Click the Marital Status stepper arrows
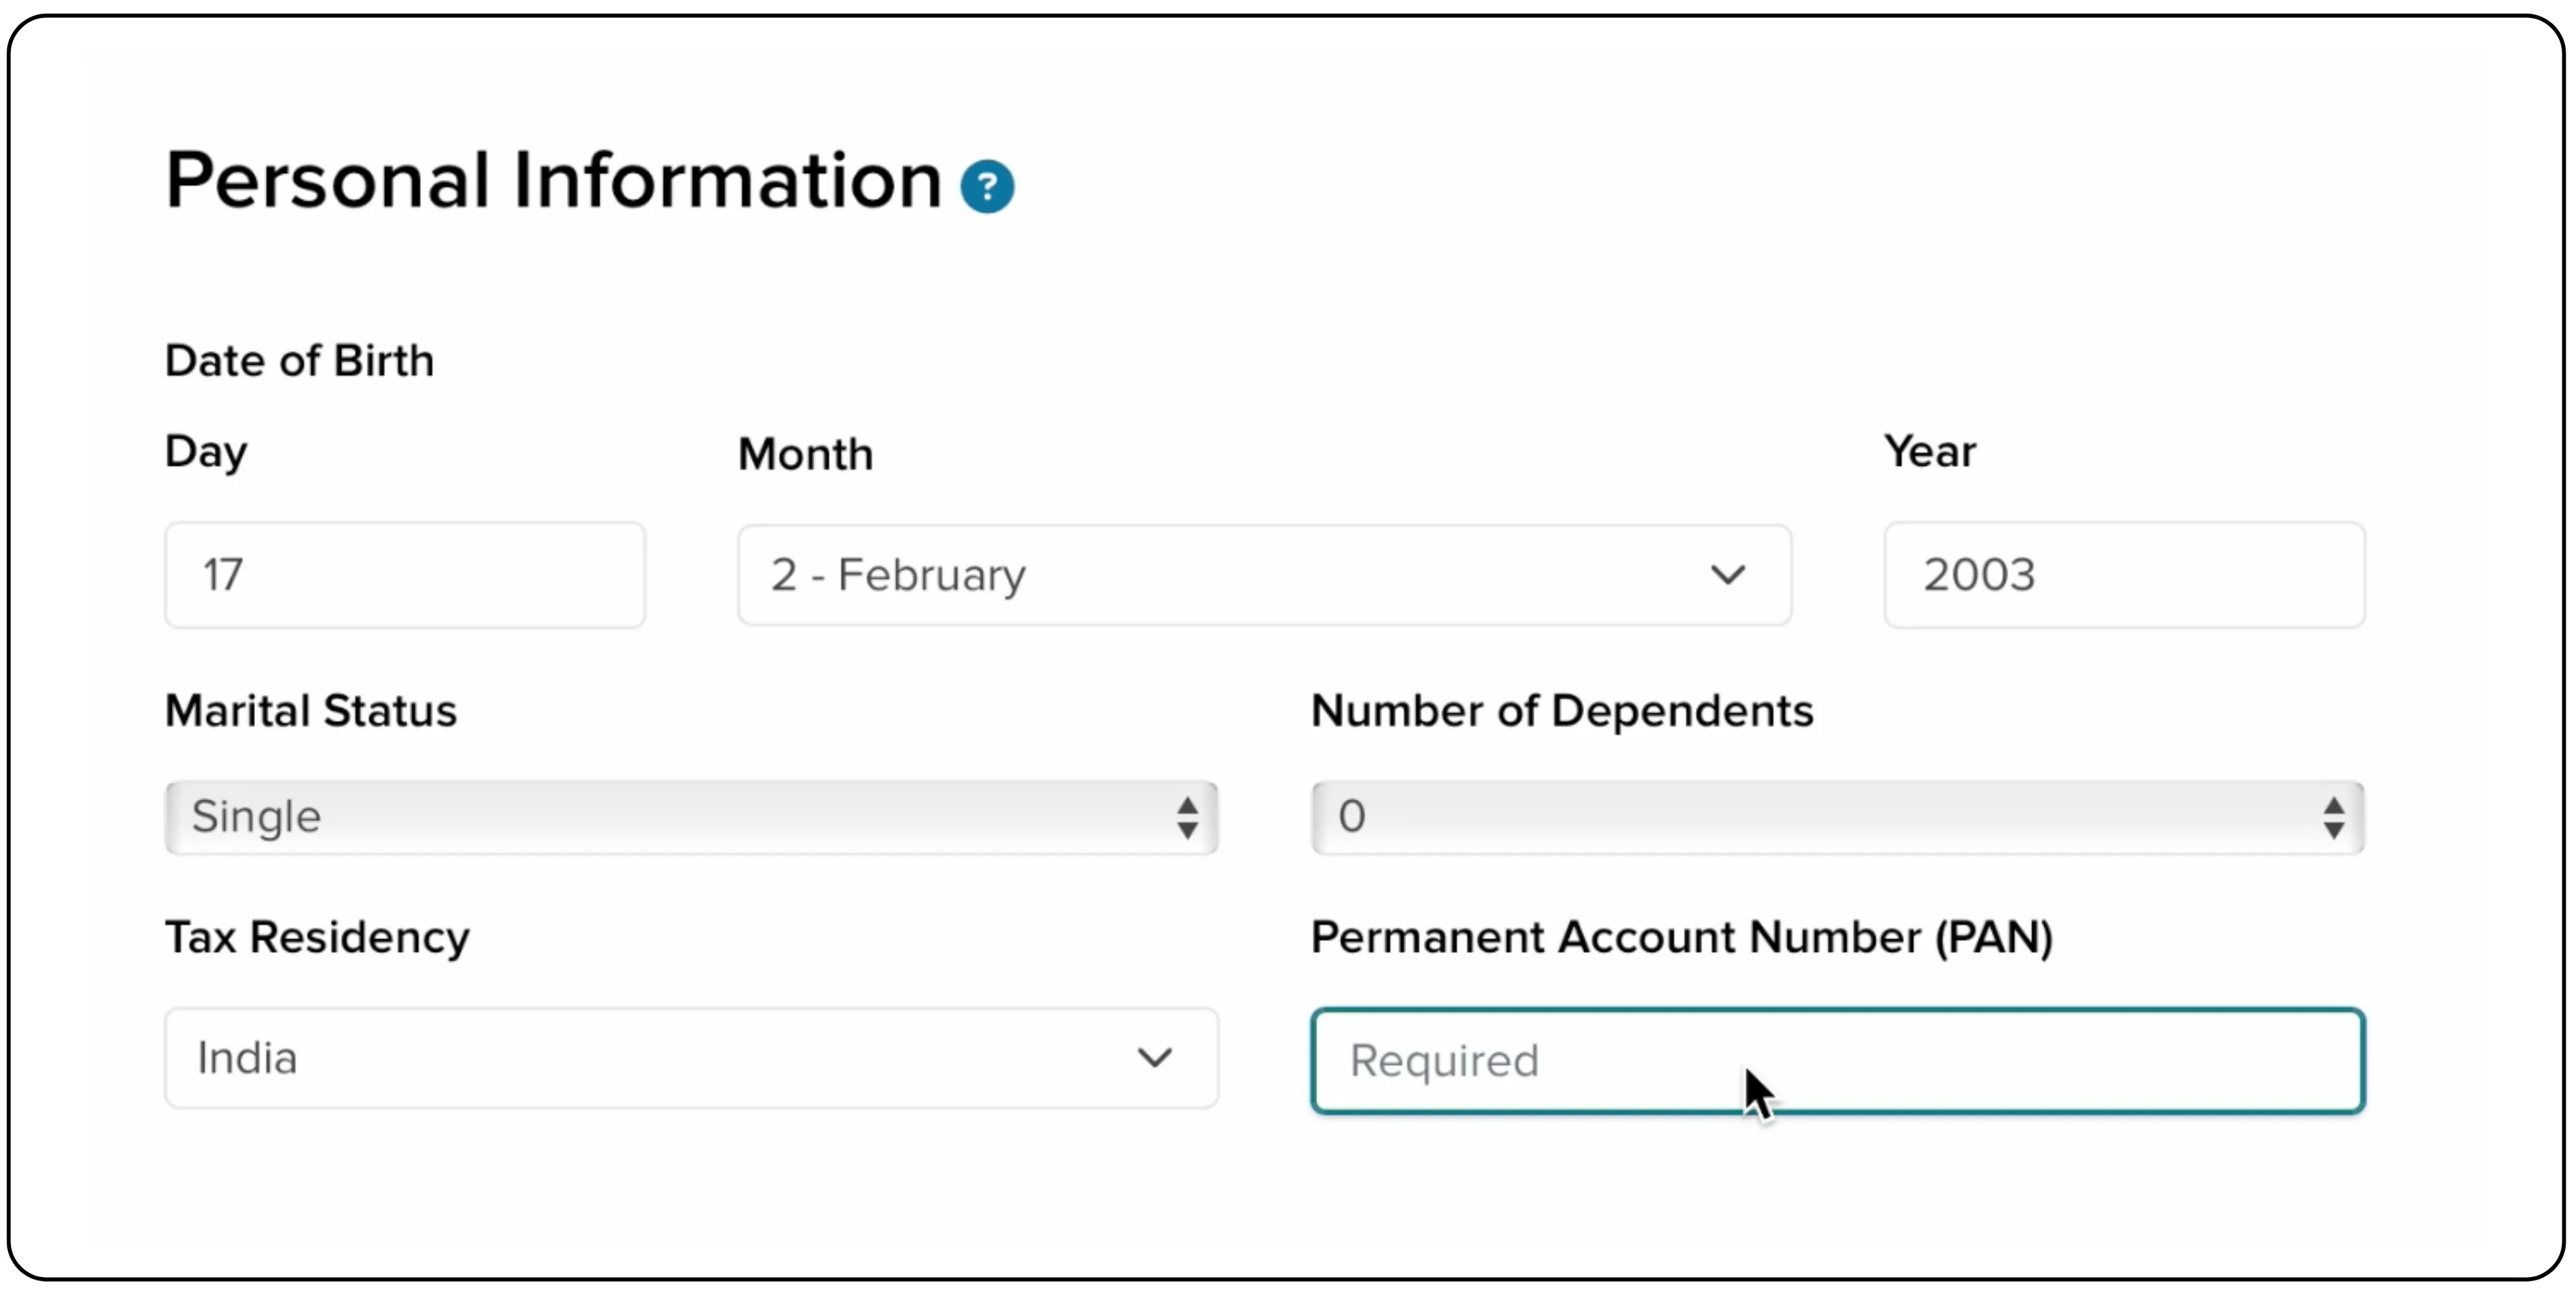Viewport: 2576px width, 1297px height. pyautogui.click(x=1188, y=817)
